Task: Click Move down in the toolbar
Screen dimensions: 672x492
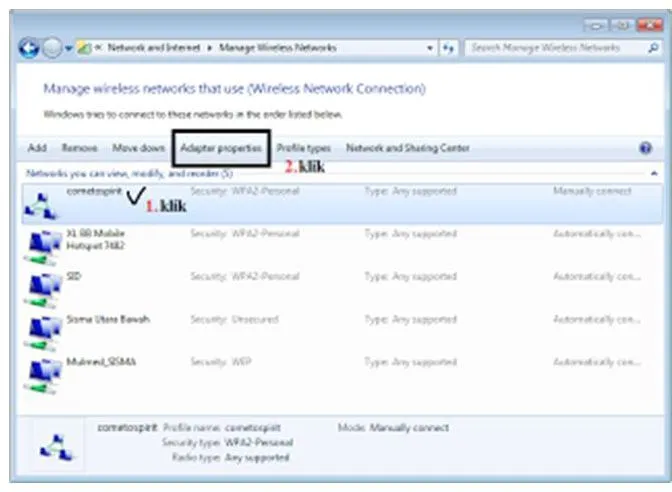Action: click(x=138, y=148)
